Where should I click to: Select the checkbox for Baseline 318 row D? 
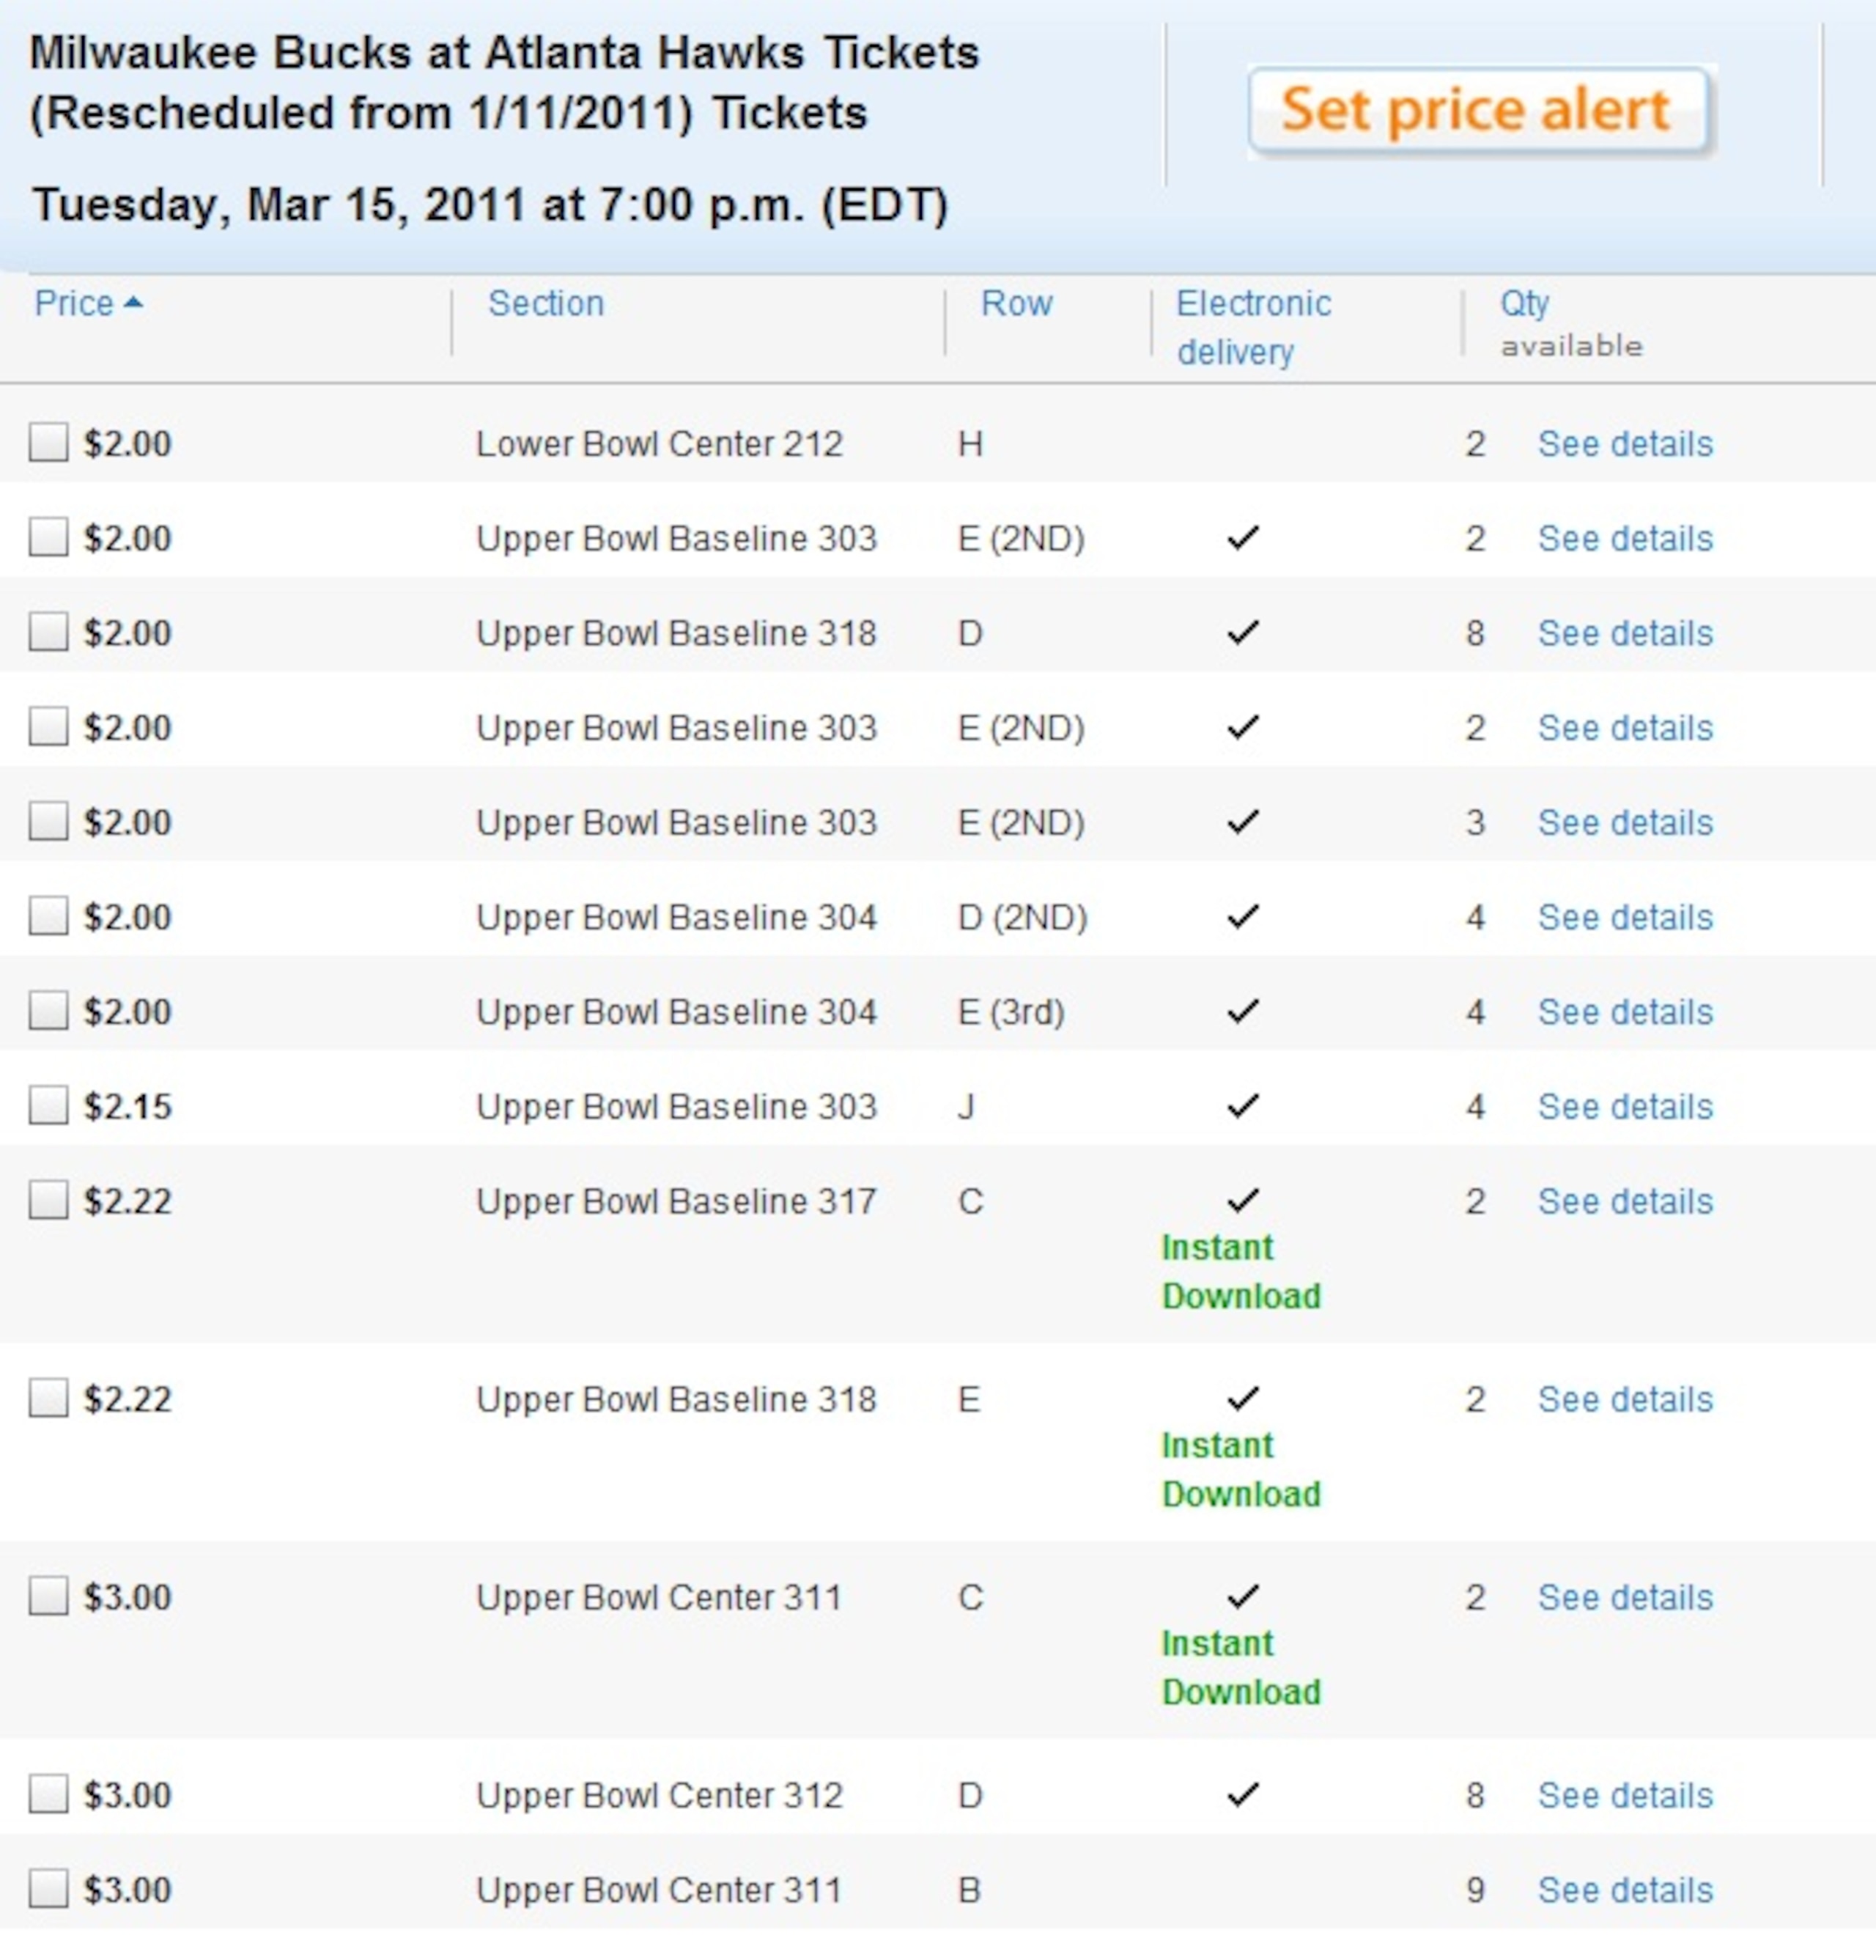click(48, 631)
